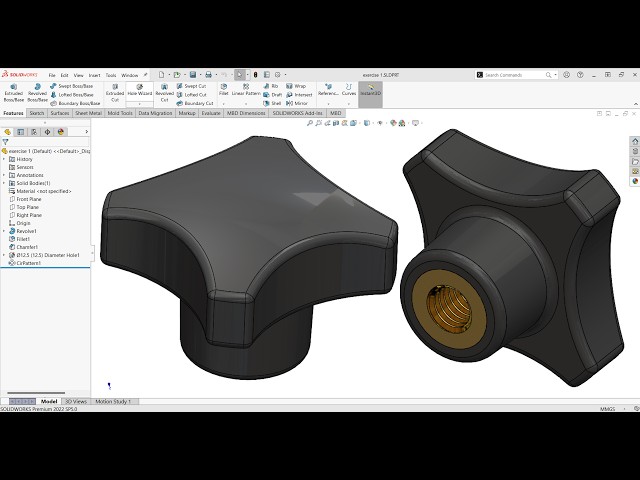Open the File menu
This screenshot has width=640, height=480.
(52, 75)
